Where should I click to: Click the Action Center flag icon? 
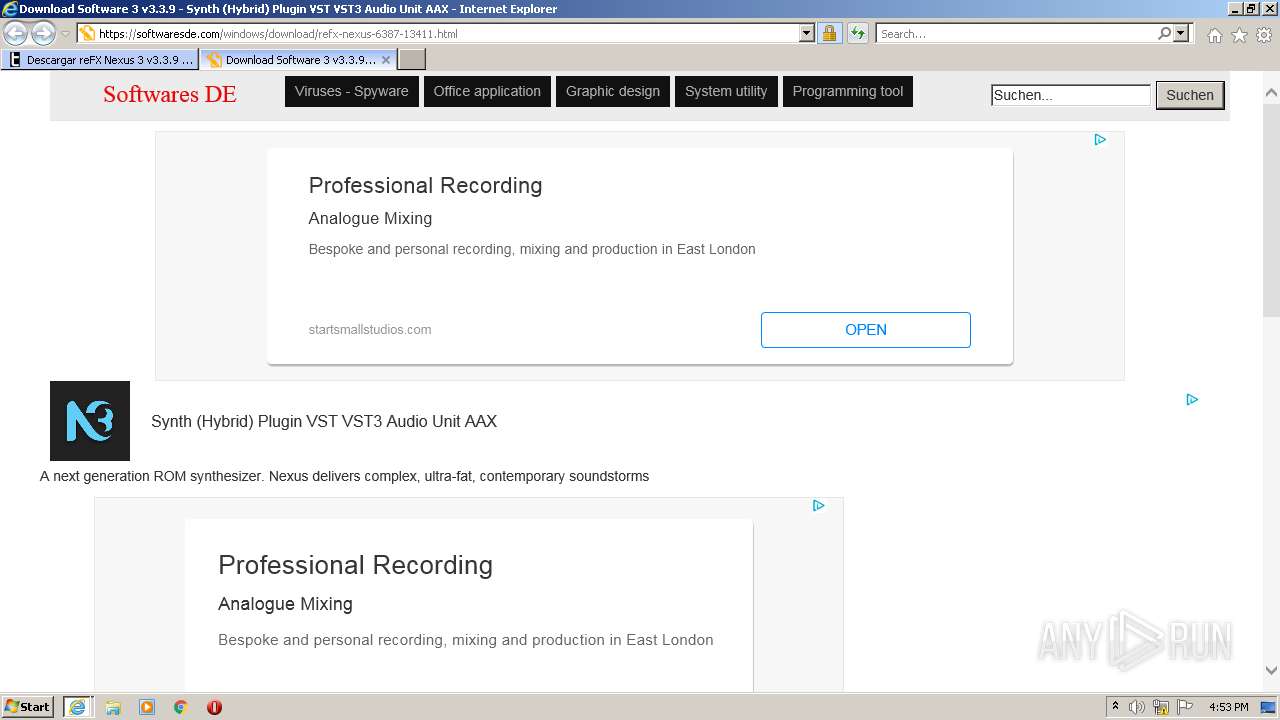pos(1185,707)
